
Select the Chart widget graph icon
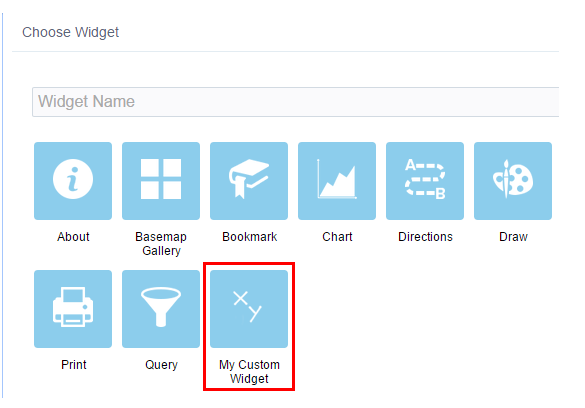click(x=337, y=181)
